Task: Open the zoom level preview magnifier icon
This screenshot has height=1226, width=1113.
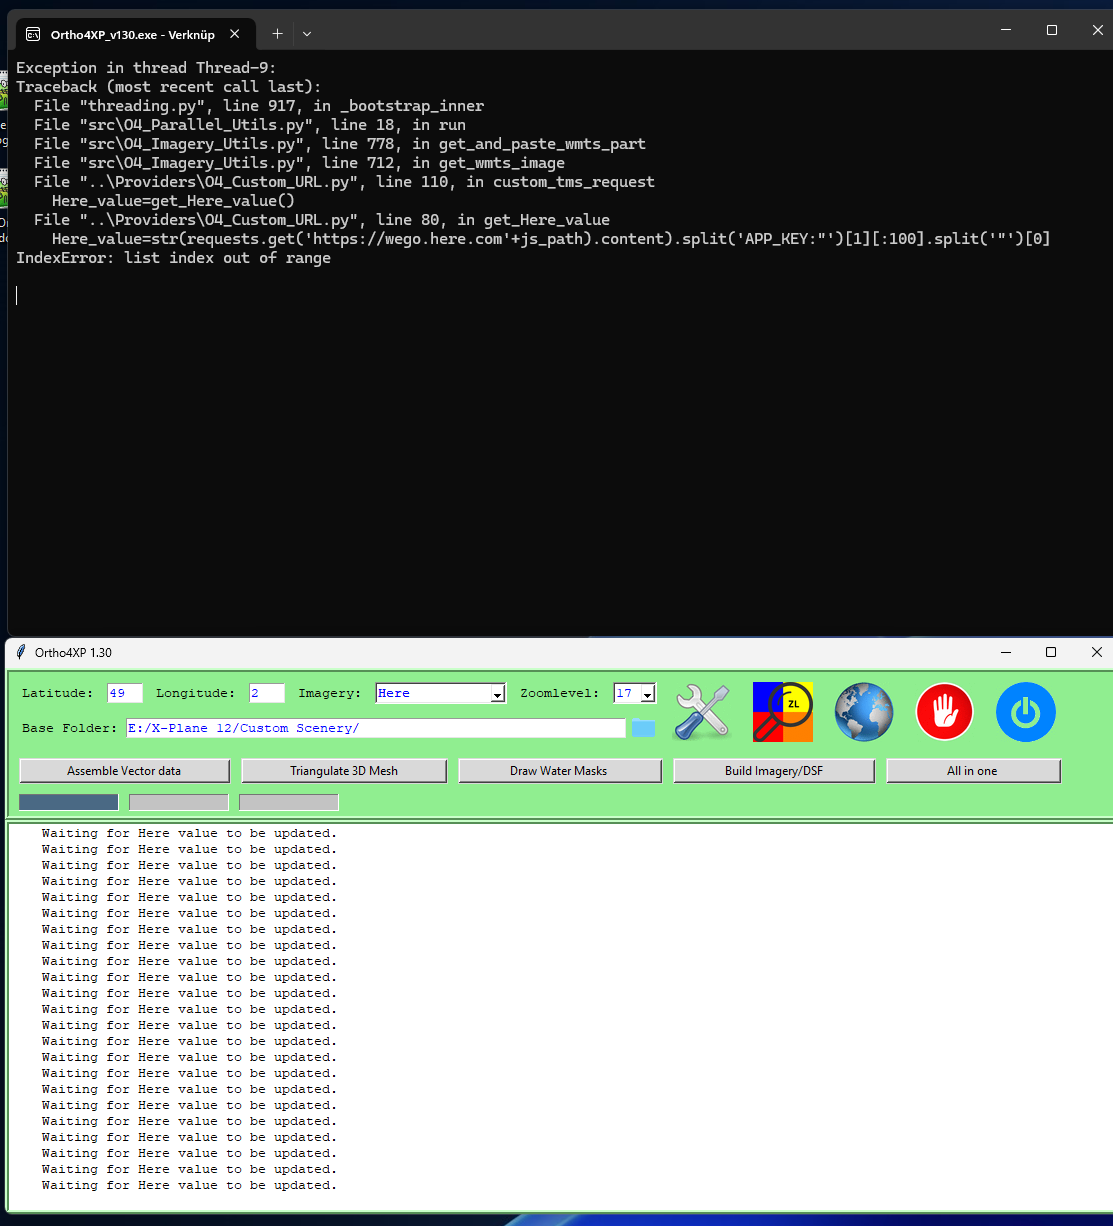Action: pyautogui.click(x=783, y=712)
